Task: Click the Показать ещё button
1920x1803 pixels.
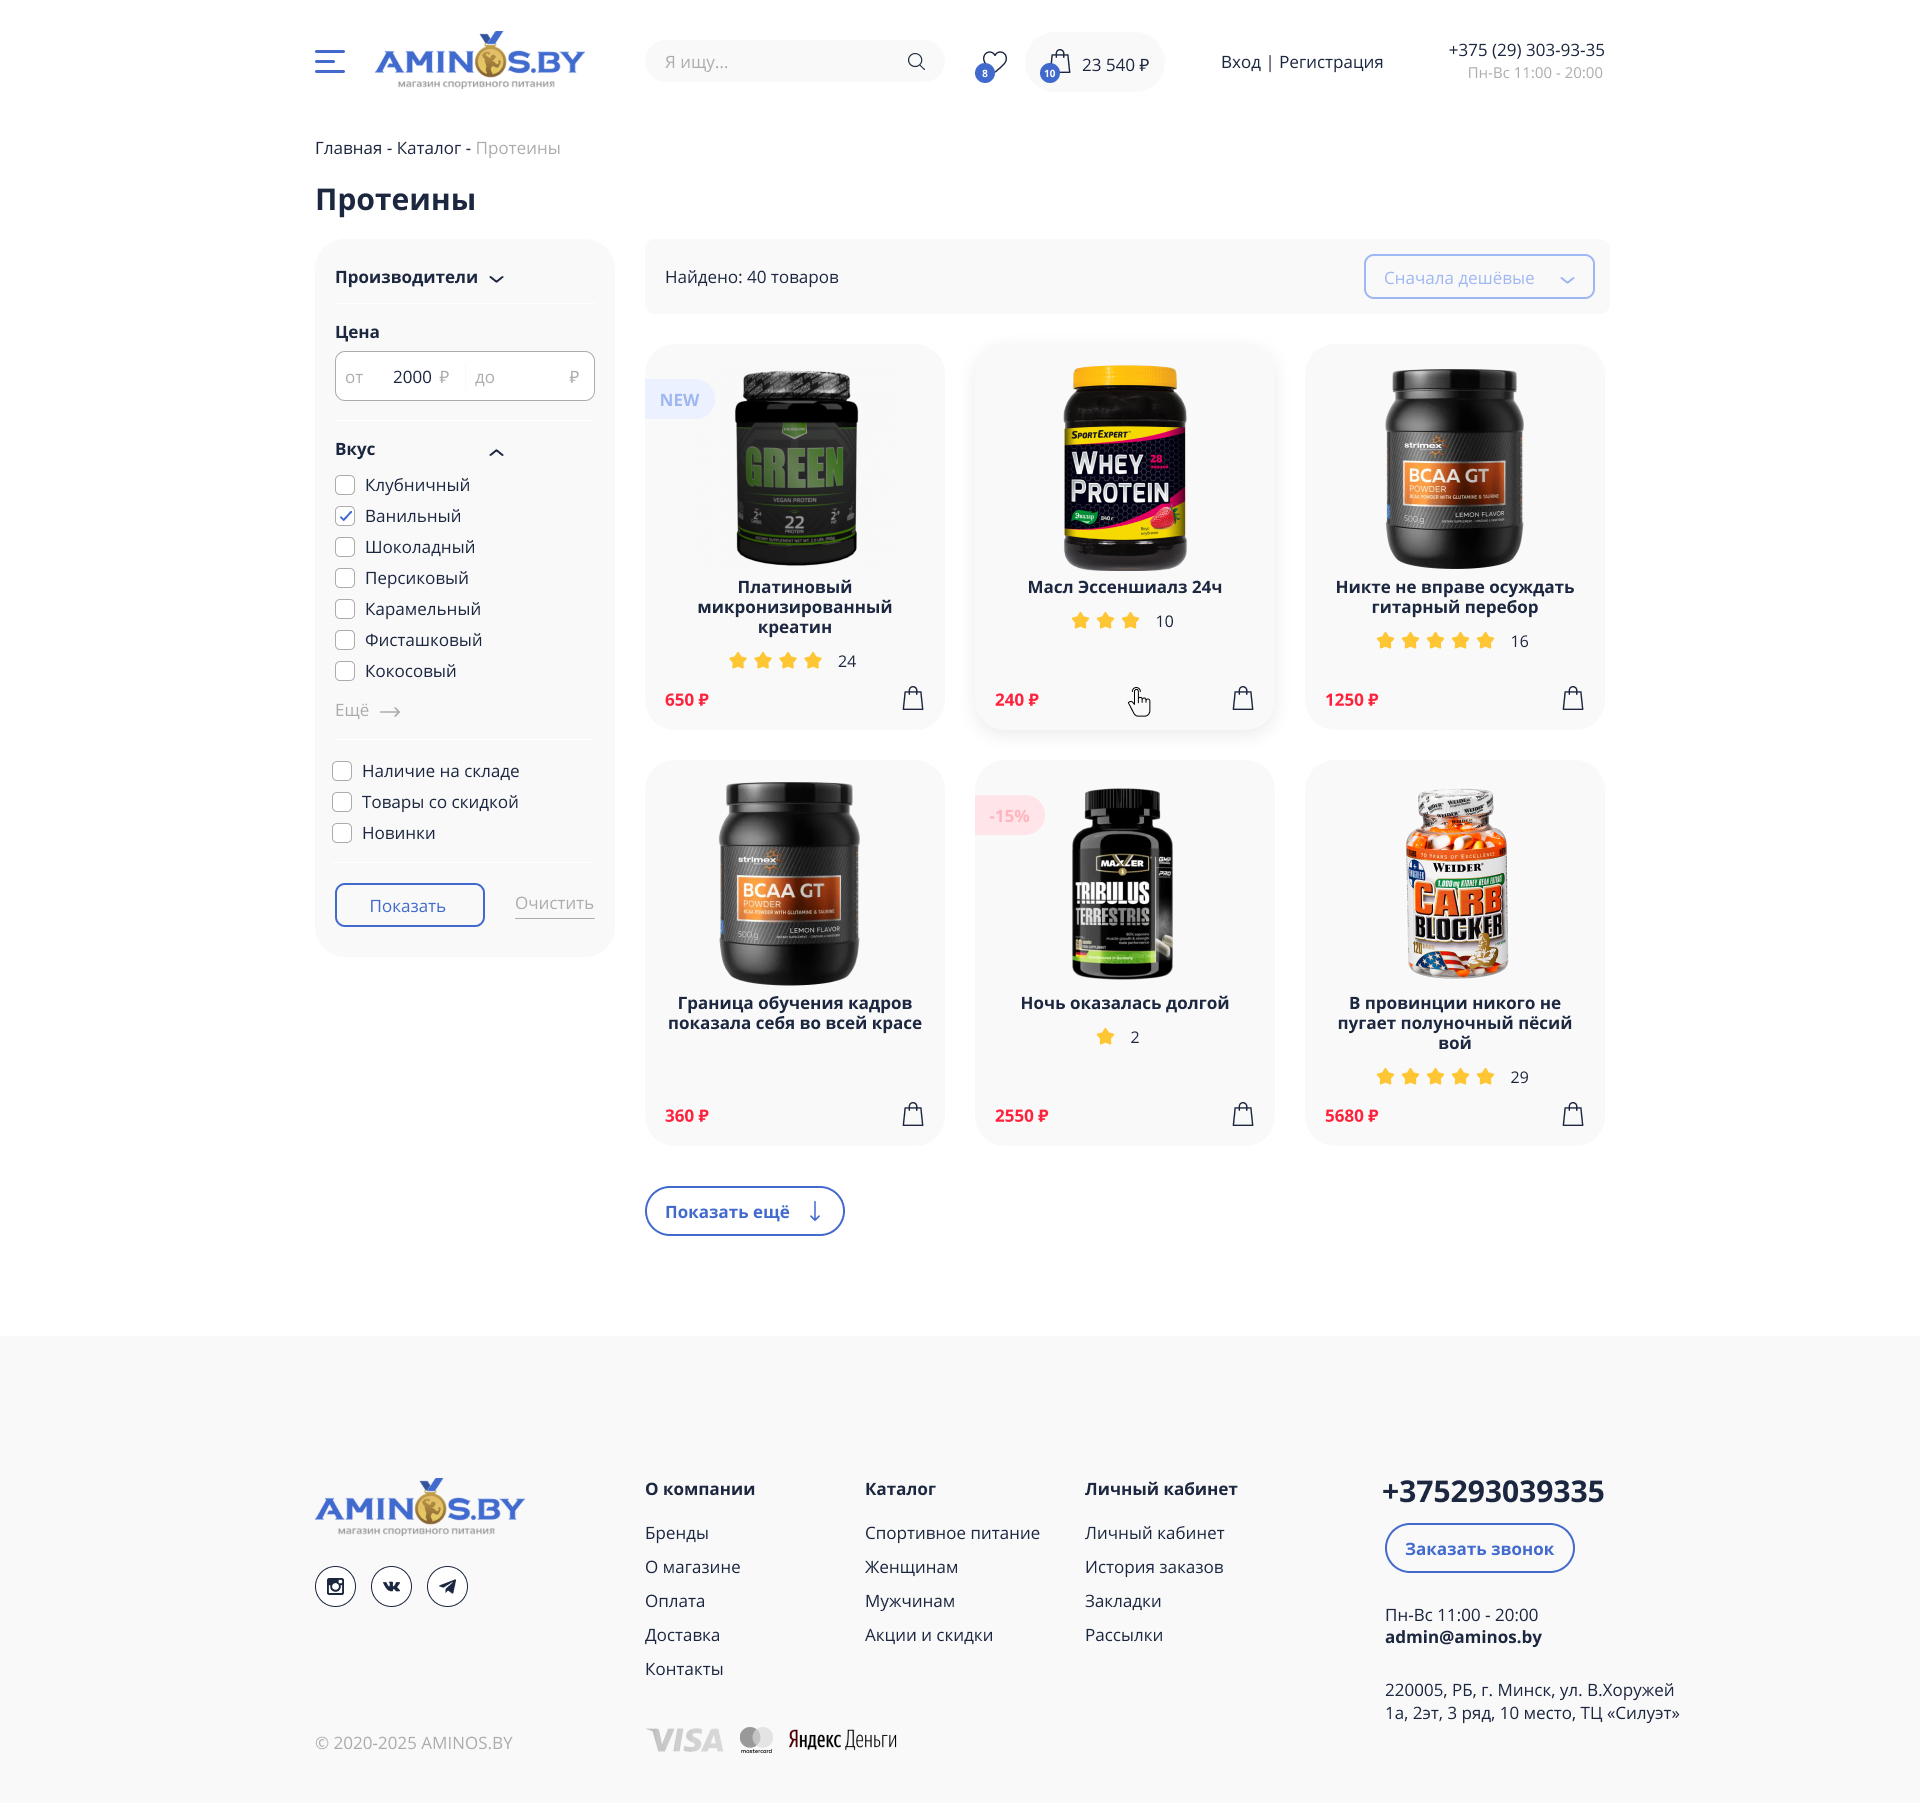Action: [x=745, y=1211]
